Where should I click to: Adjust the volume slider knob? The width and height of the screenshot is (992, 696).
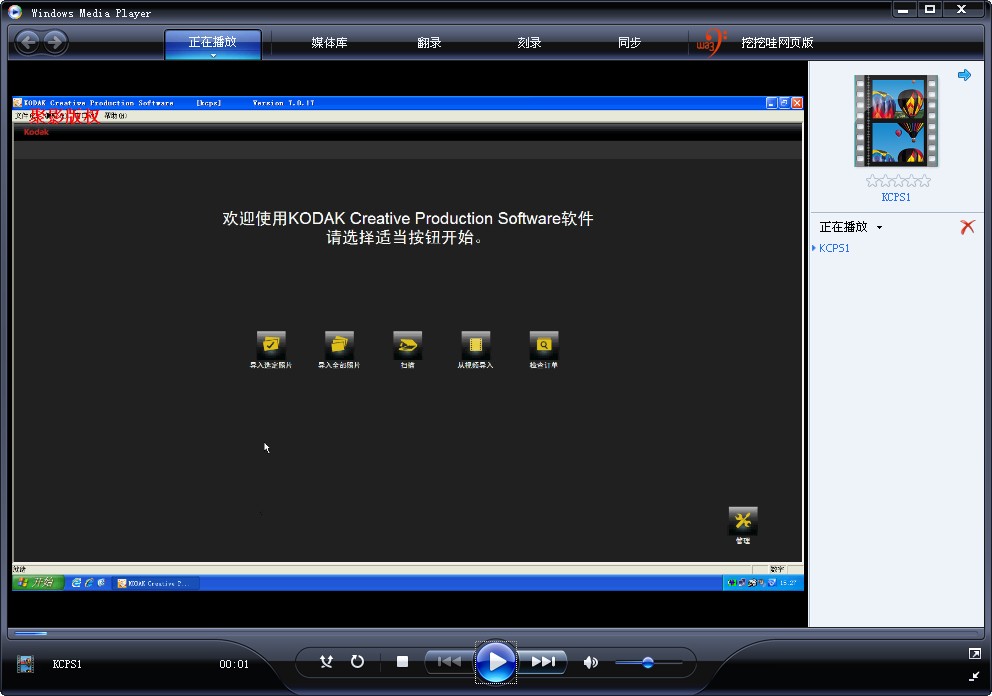tap(647, 662)
